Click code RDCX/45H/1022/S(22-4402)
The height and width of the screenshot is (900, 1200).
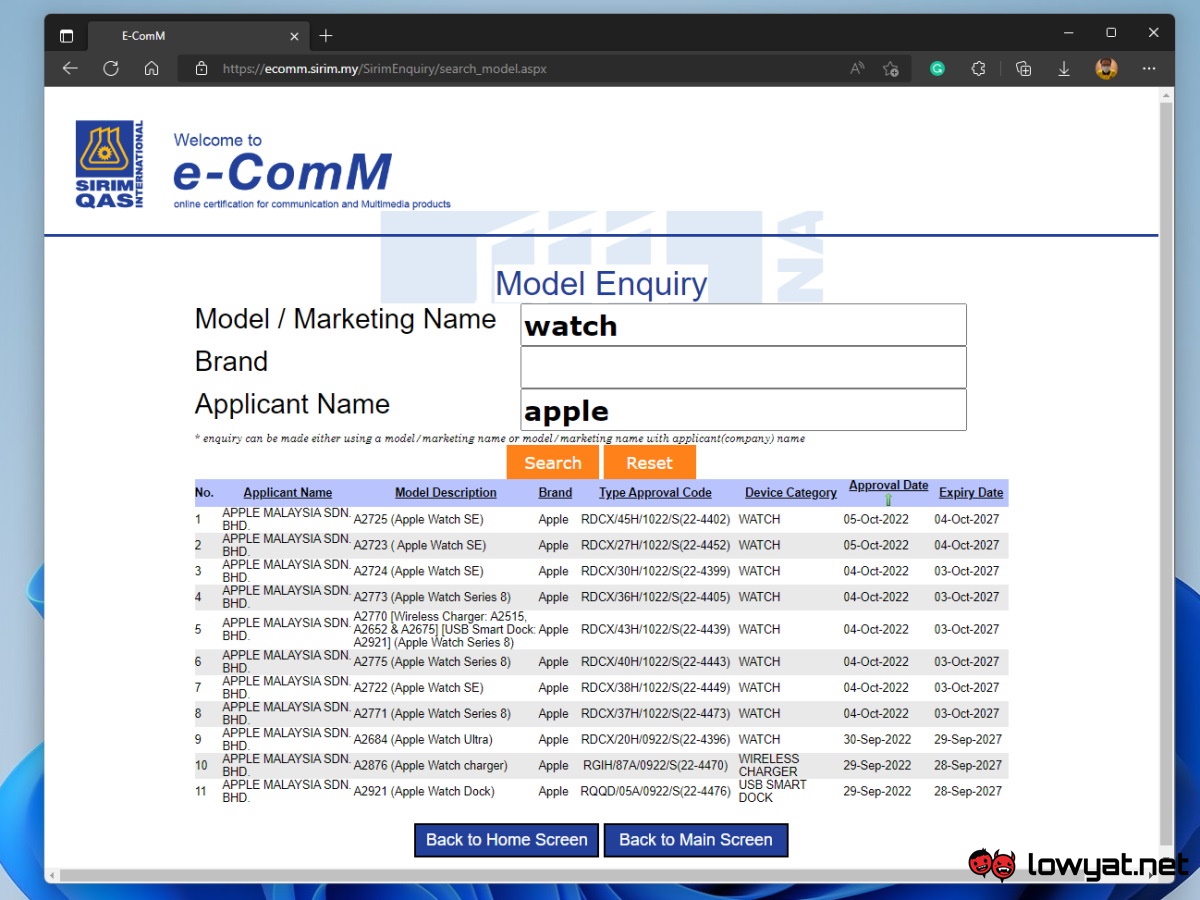pos(656,519)
